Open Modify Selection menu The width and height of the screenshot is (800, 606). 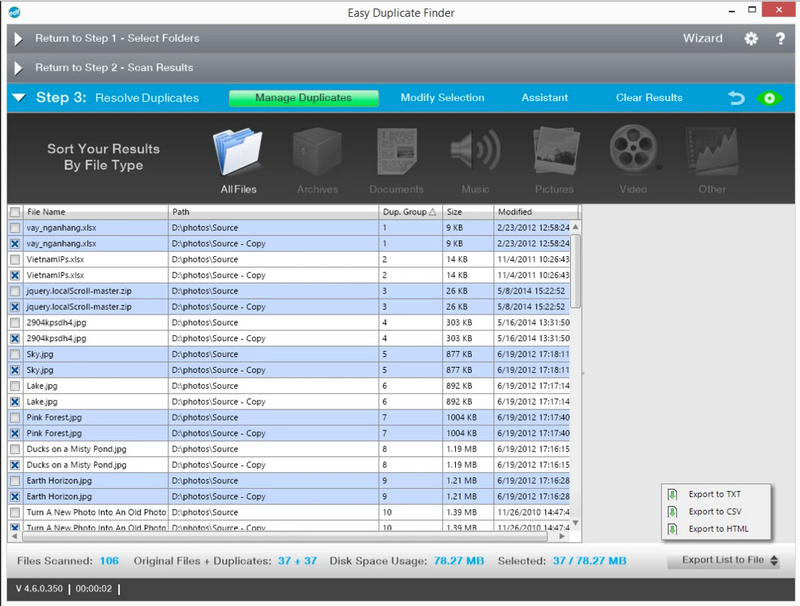pyautogui.click(x=442, y=98)
